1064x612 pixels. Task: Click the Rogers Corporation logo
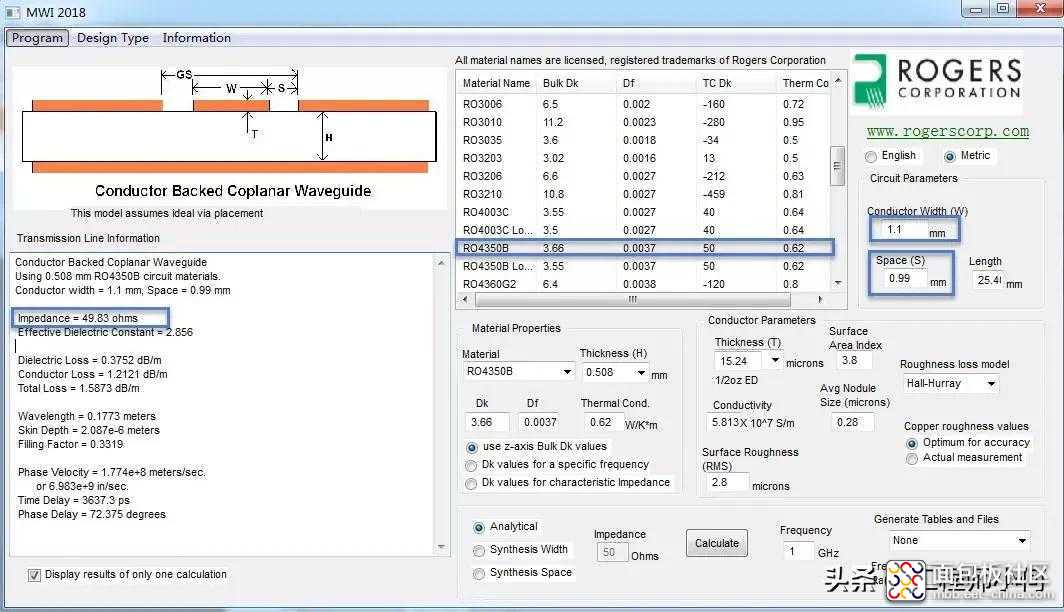tap(937, 83)
